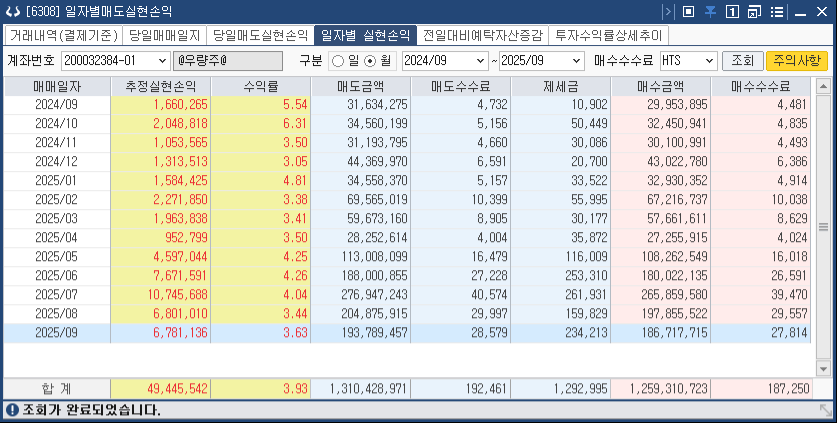This screenshot has width=837, height=423.
Task: Open the 계좌번호 account dropdown
Action: (163, 61)
